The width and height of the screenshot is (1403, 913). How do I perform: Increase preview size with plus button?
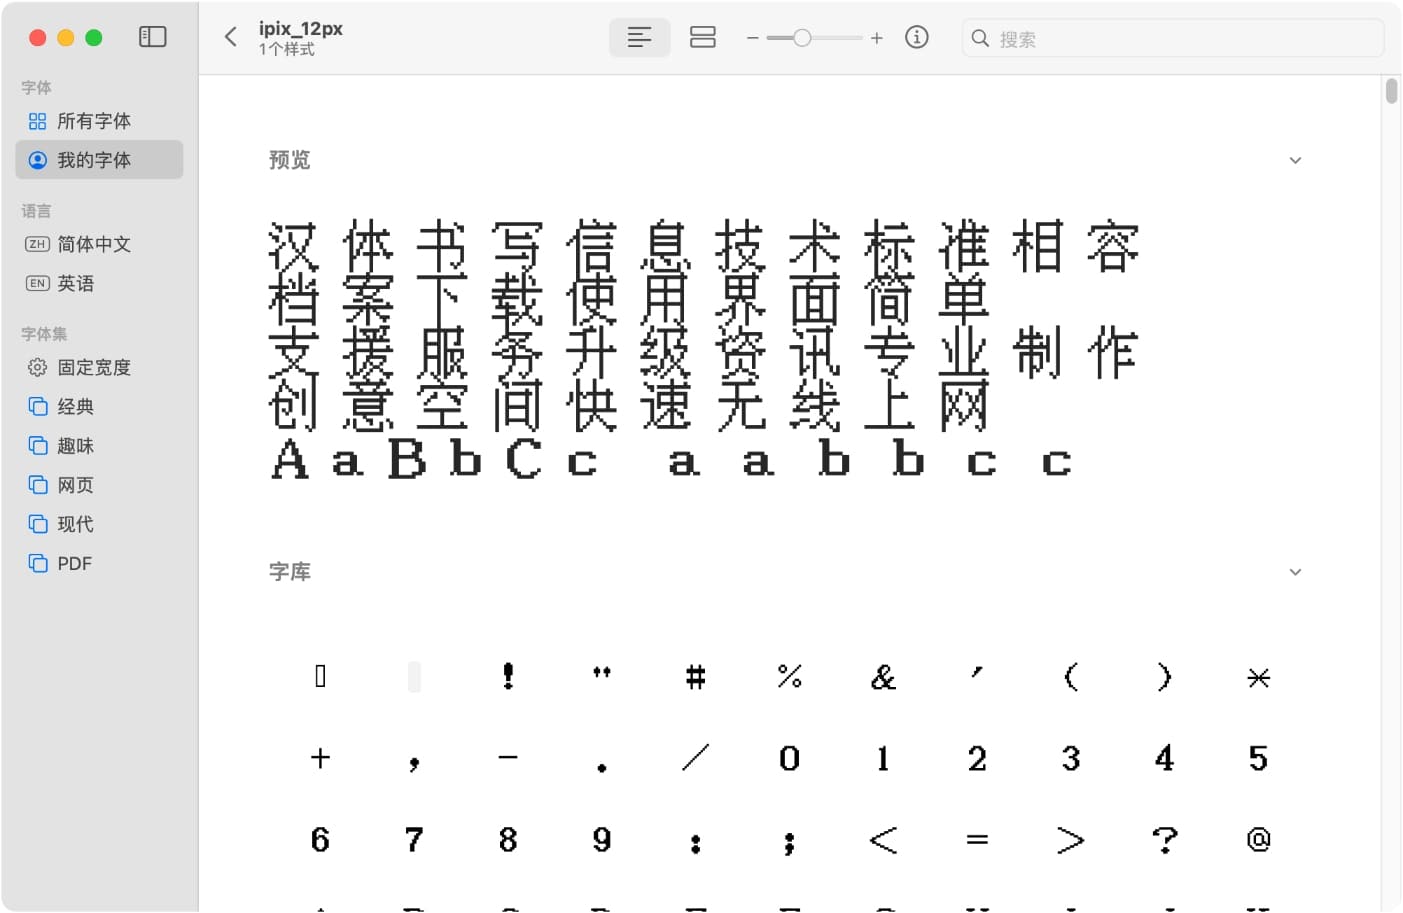coord(877,38)
